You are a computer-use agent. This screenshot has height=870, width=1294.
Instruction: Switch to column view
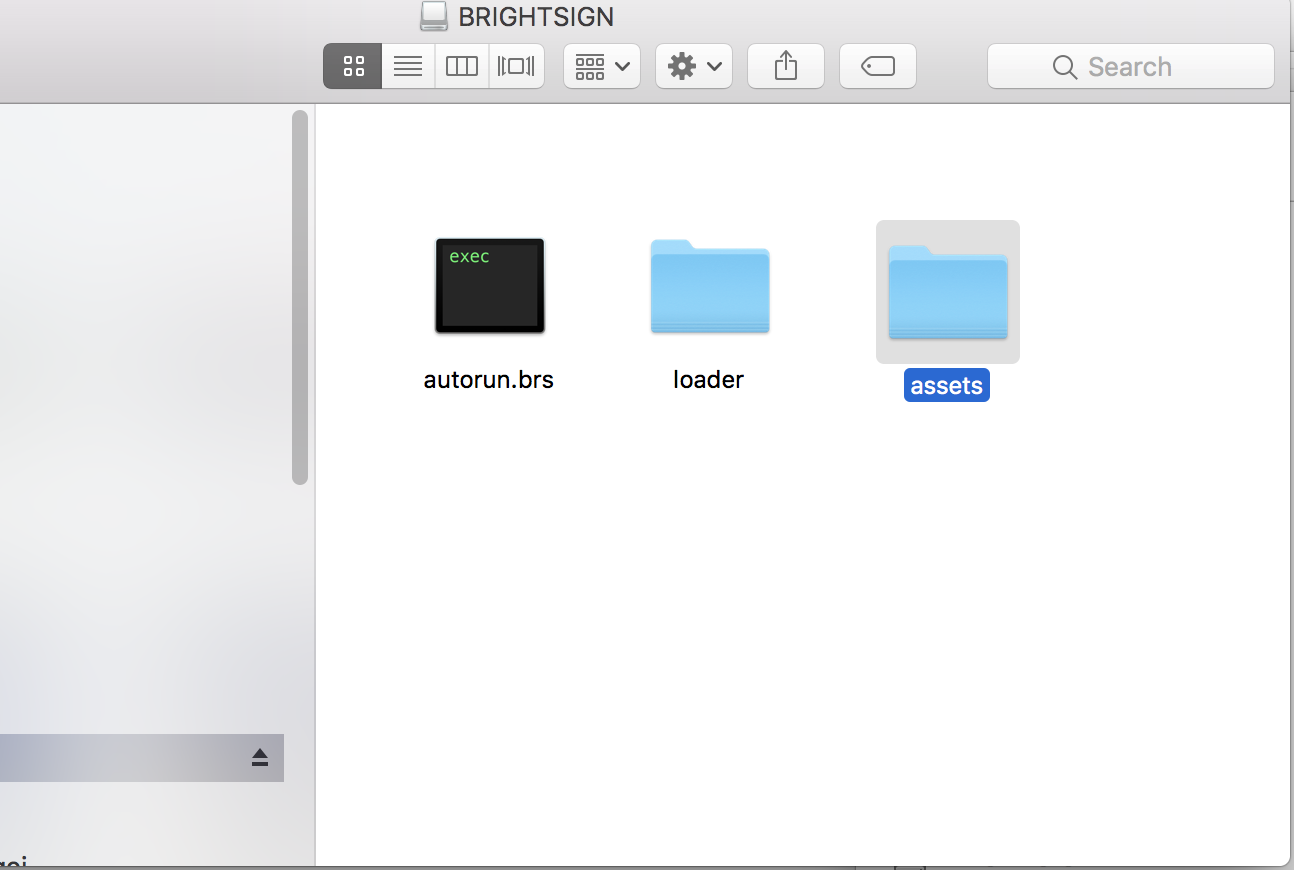(462, 67)
